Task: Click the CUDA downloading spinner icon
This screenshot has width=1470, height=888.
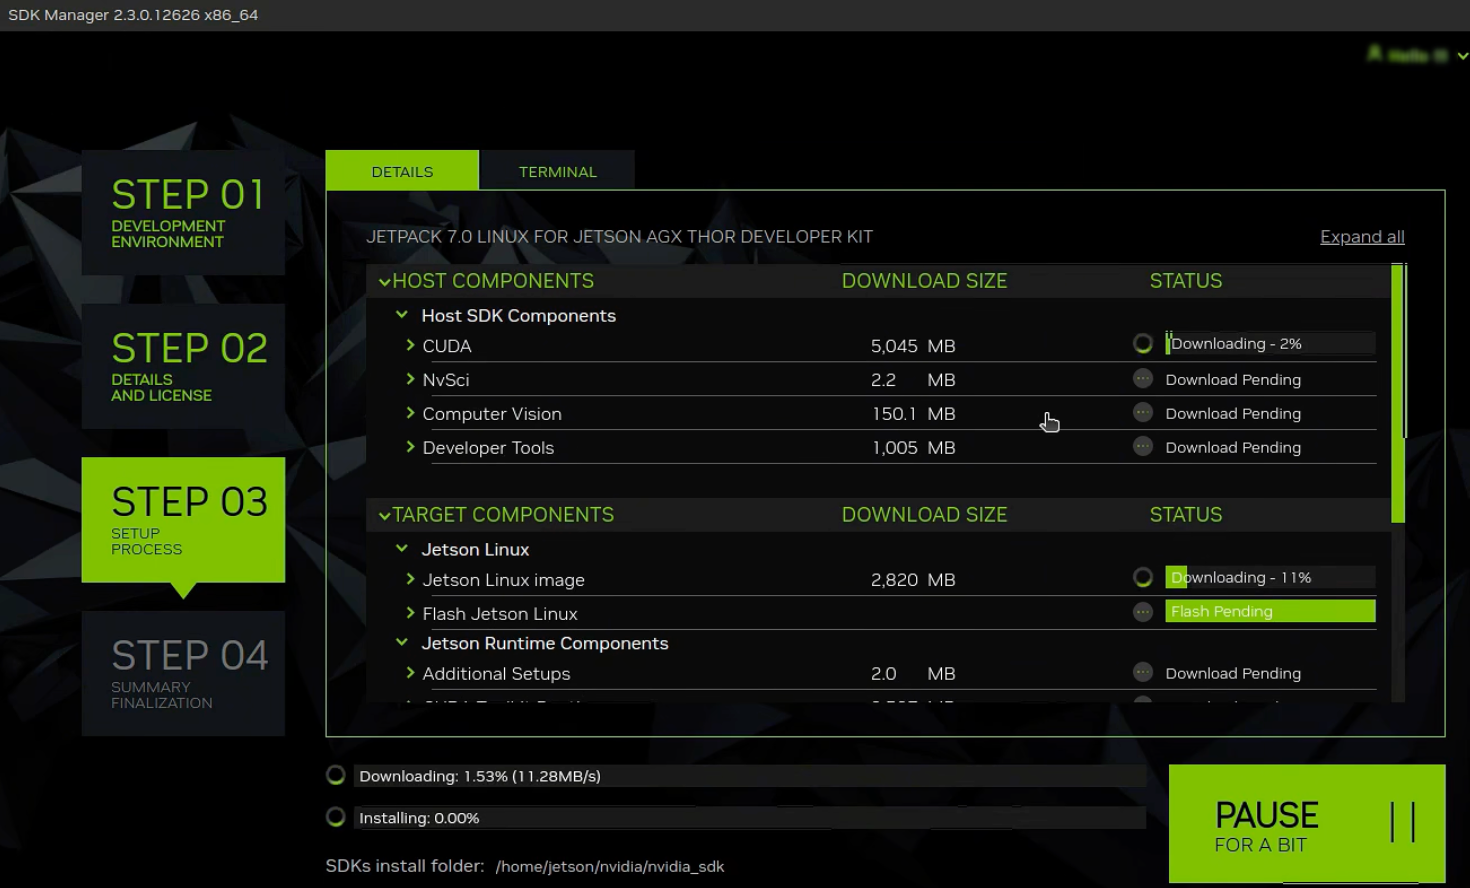Action: click(x=1143, y=344)
